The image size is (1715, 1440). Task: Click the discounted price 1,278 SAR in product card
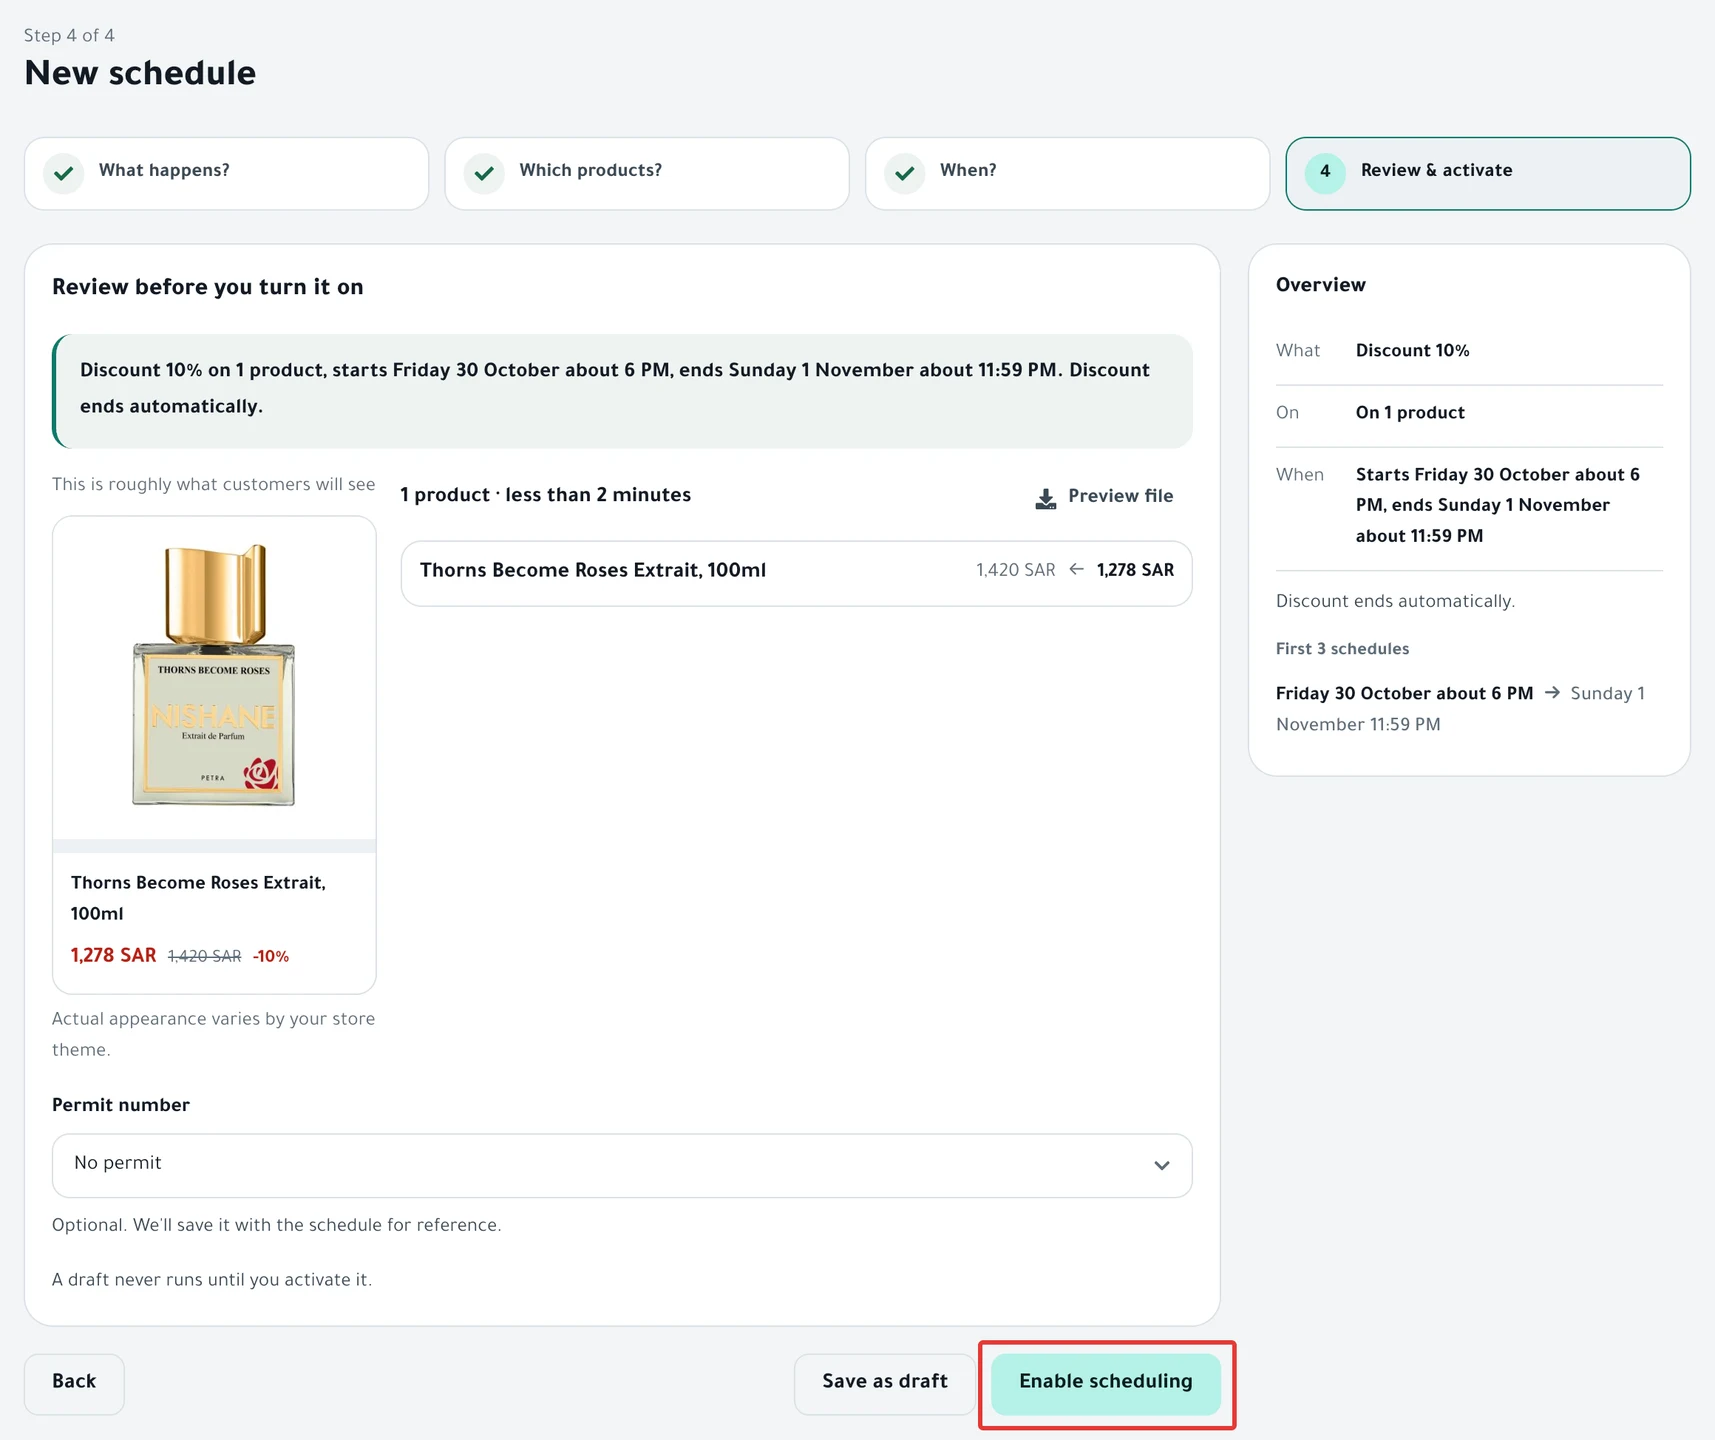point(113,956)
